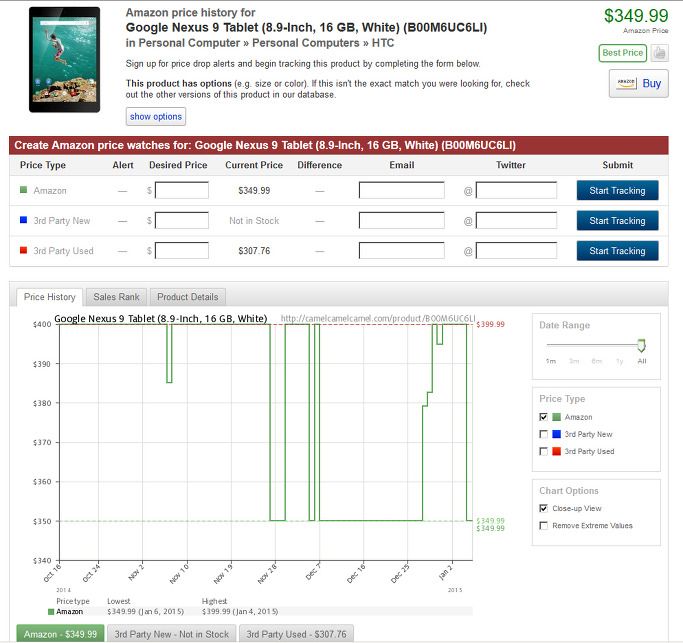Click the blue 3rd Party New square
The width and height of the screenshot is (683, 643).
(24, 220)
